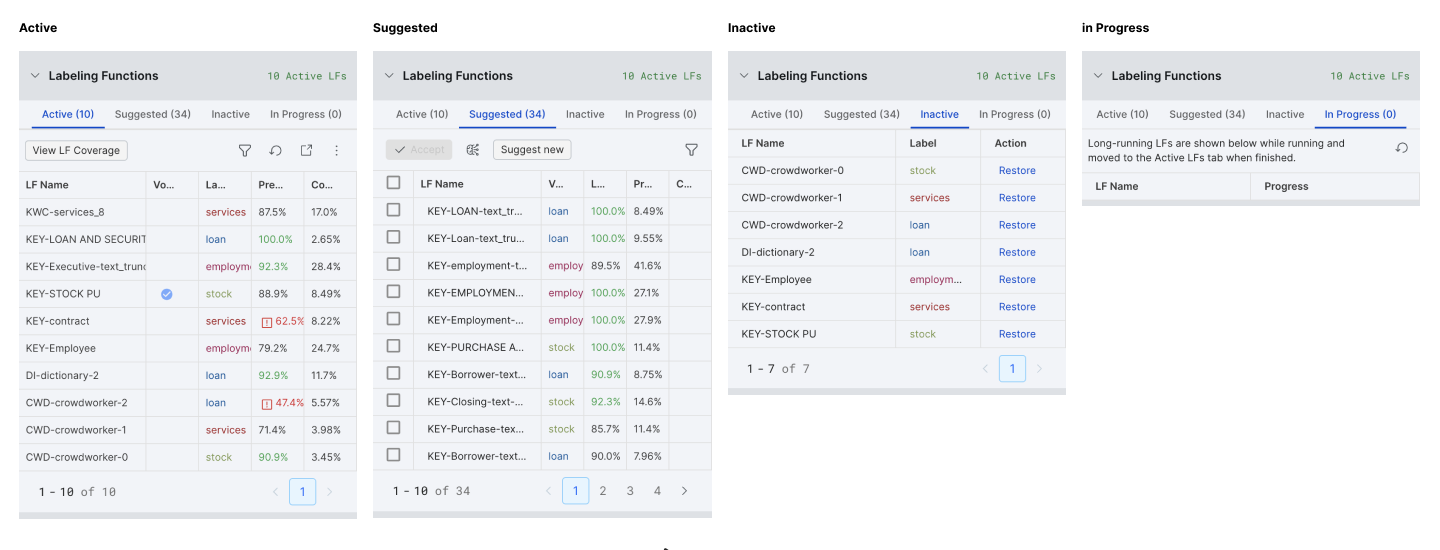Click Restore for KEY-contract in Inactive panel
This screenshot has width=1440, height=550.
click(1017, 307)
